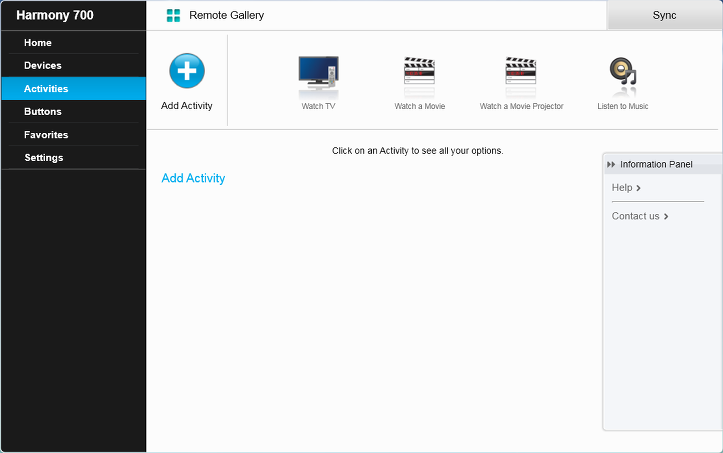Viewport: 723px width, 453px height.
Task: Open the Remote Gallery label
Action: click(x=226, y=15)
